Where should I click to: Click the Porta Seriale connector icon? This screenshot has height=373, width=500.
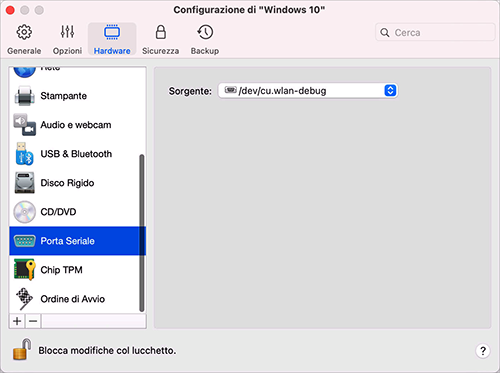[x=24, y=241]
